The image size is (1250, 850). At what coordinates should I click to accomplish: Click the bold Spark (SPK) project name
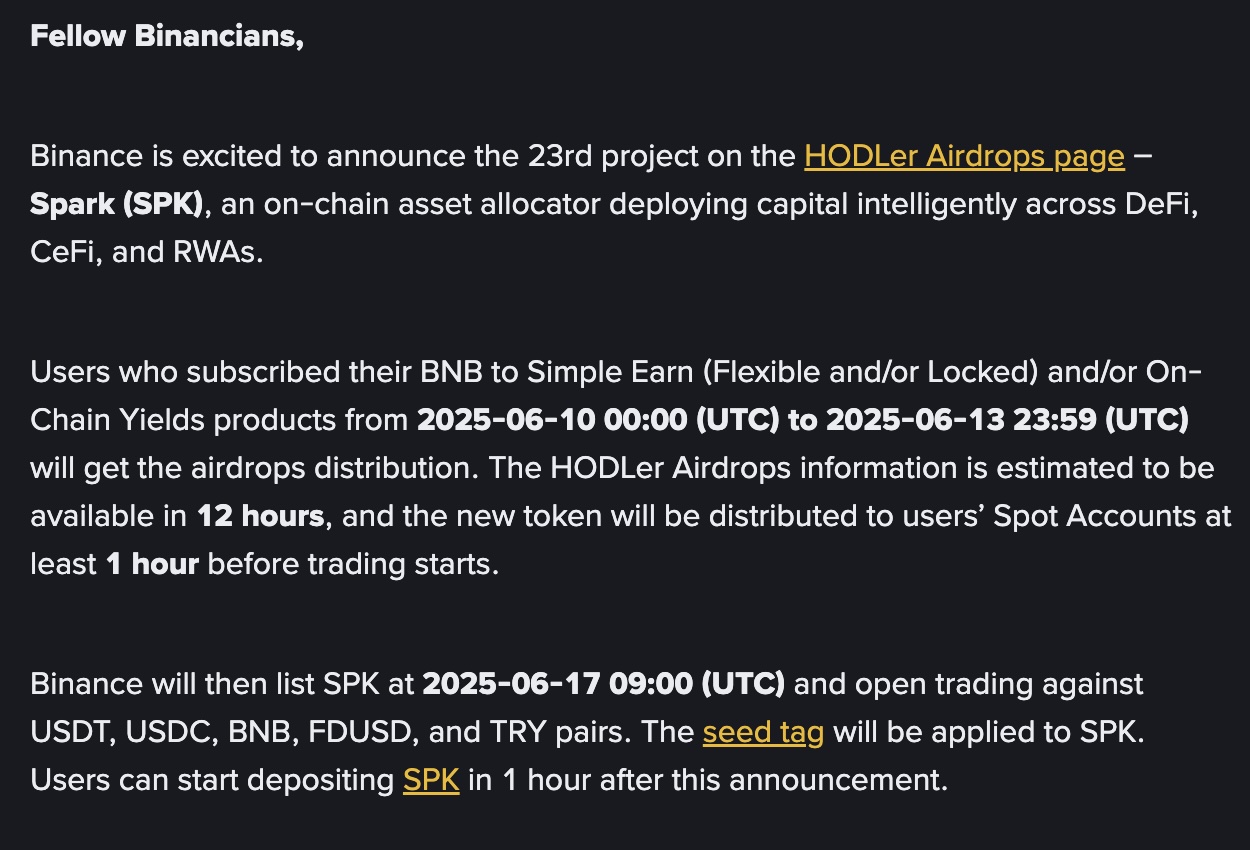point(118,205)
